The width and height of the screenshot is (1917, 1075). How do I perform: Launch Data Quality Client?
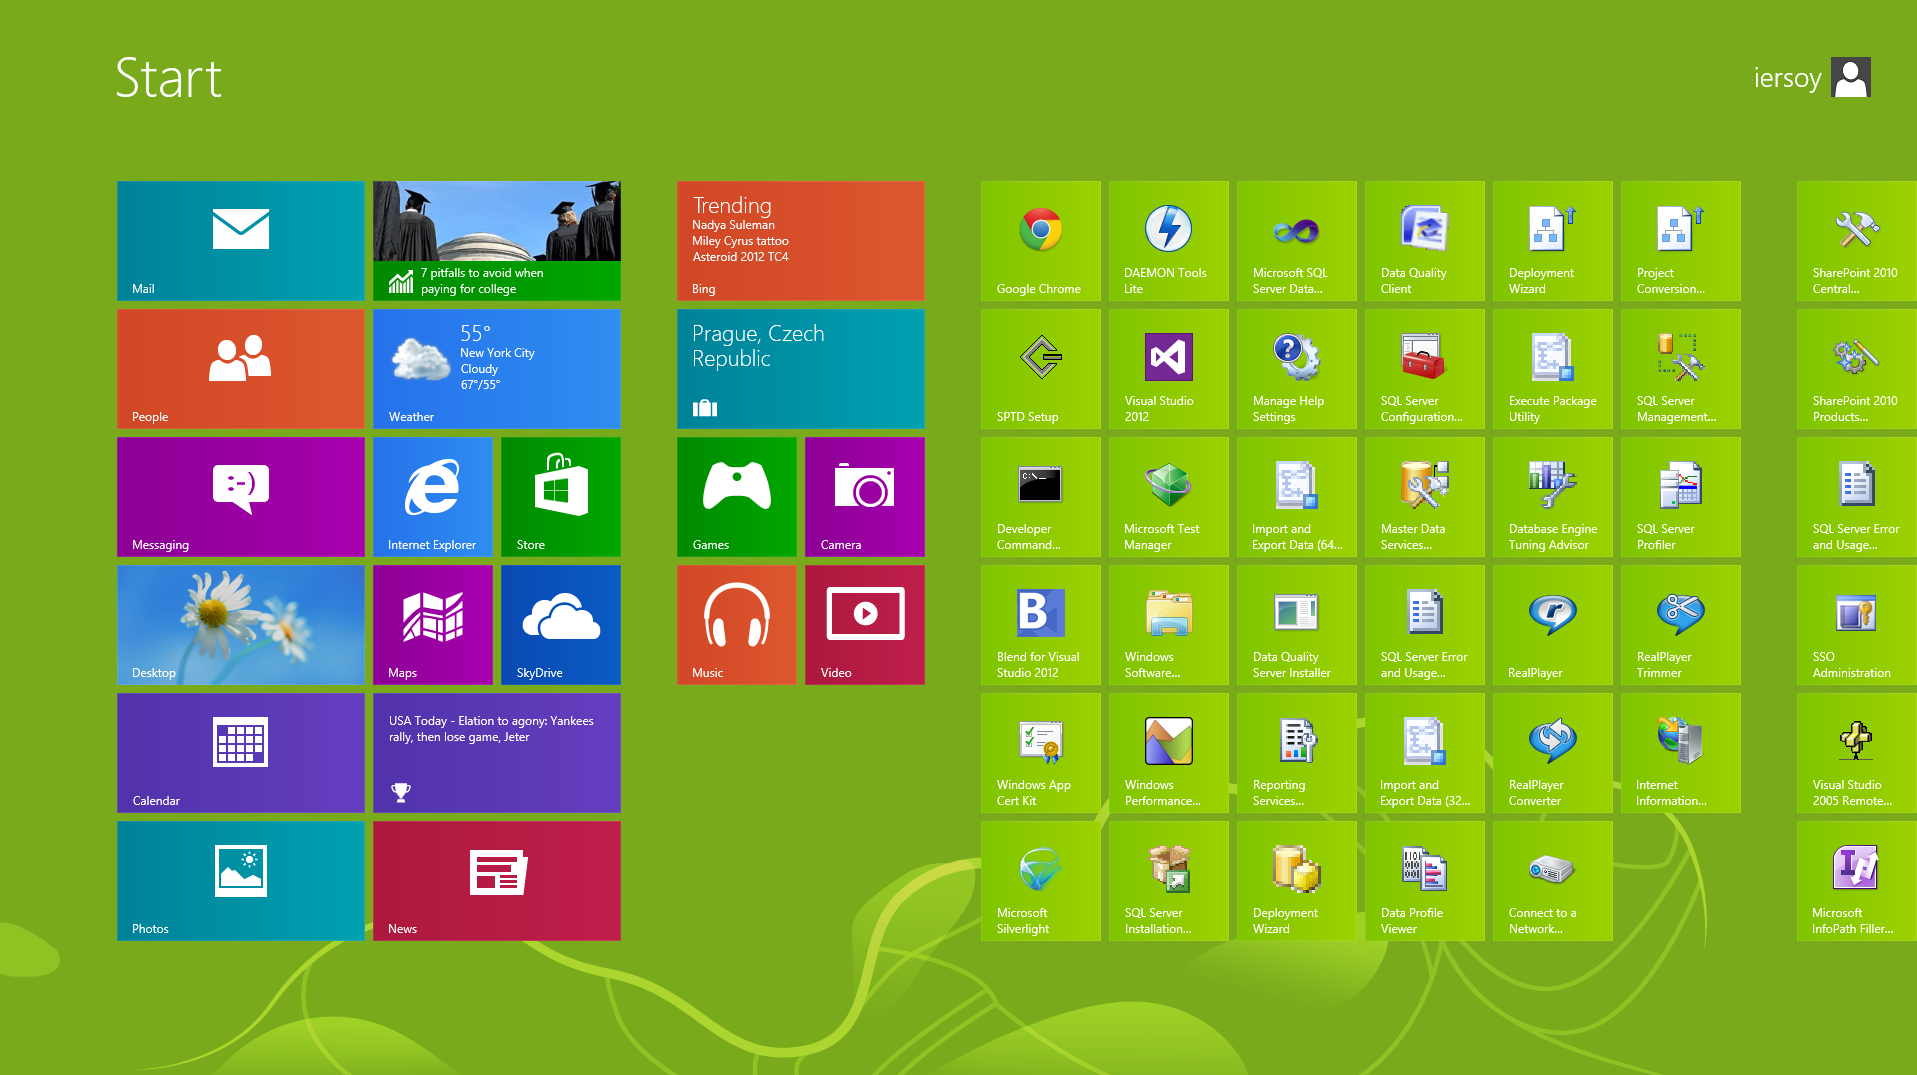1425,241
